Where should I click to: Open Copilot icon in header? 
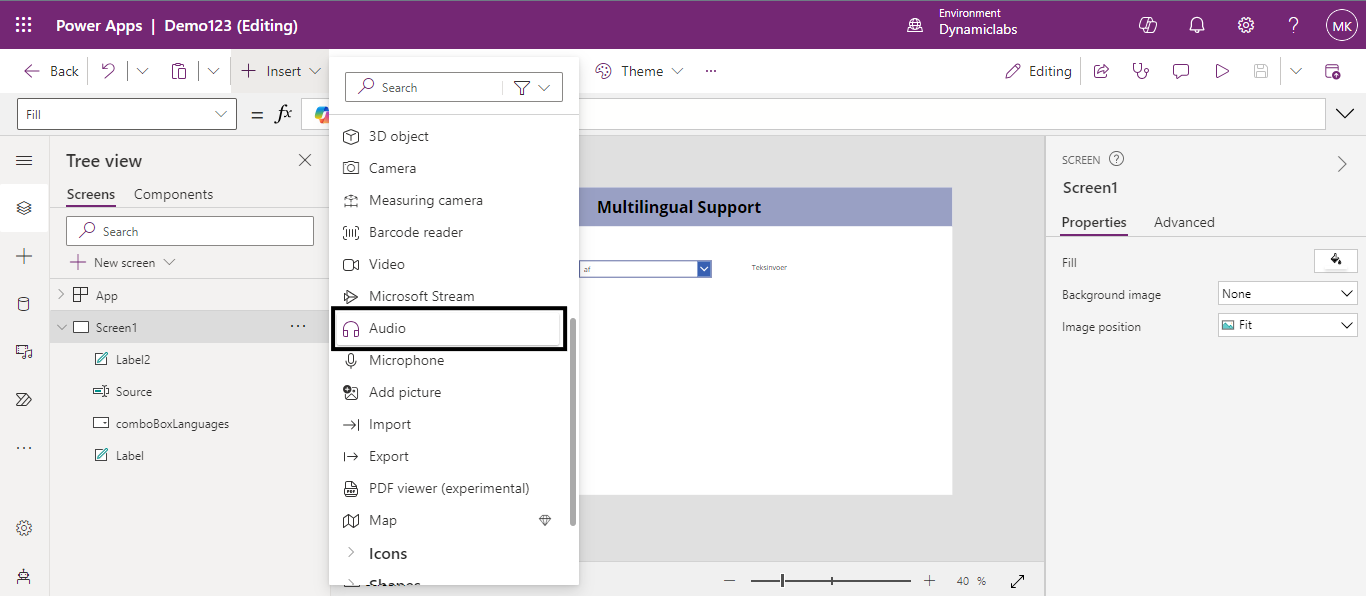click(1149, 26)
